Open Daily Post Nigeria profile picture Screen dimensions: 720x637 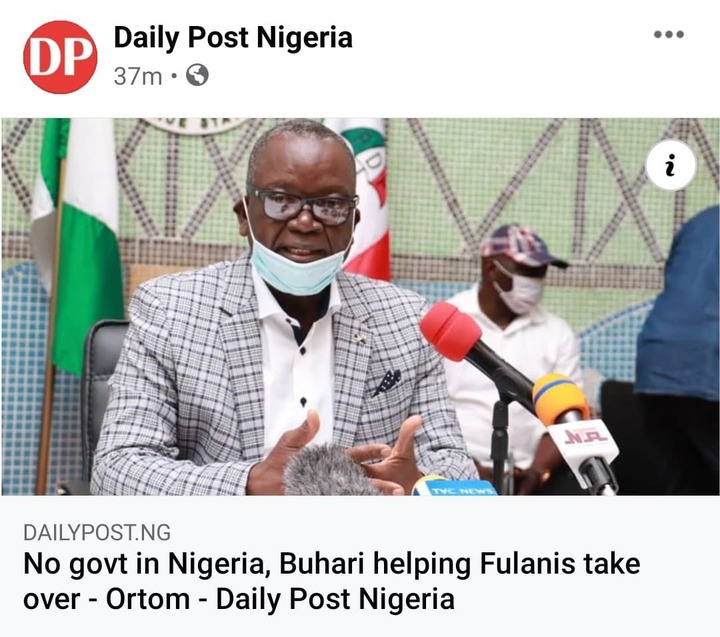click(60, 57)
